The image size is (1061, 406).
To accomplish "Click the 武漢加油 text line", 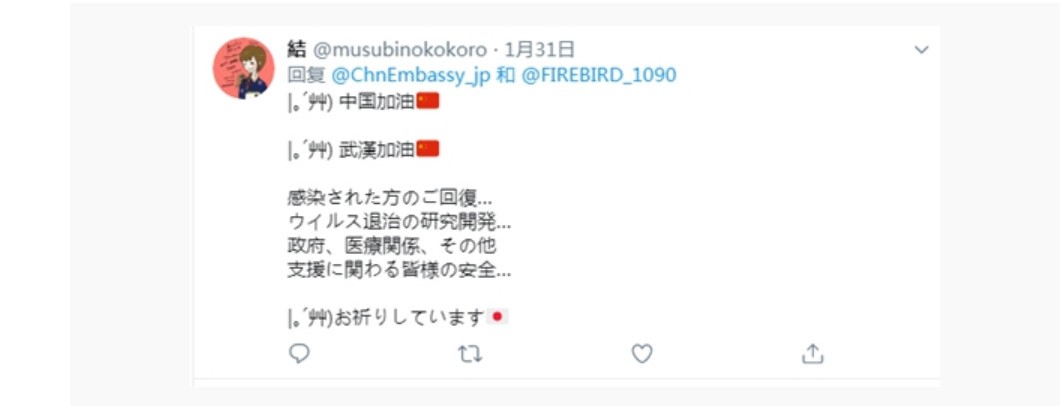I will tap(363, 150).
